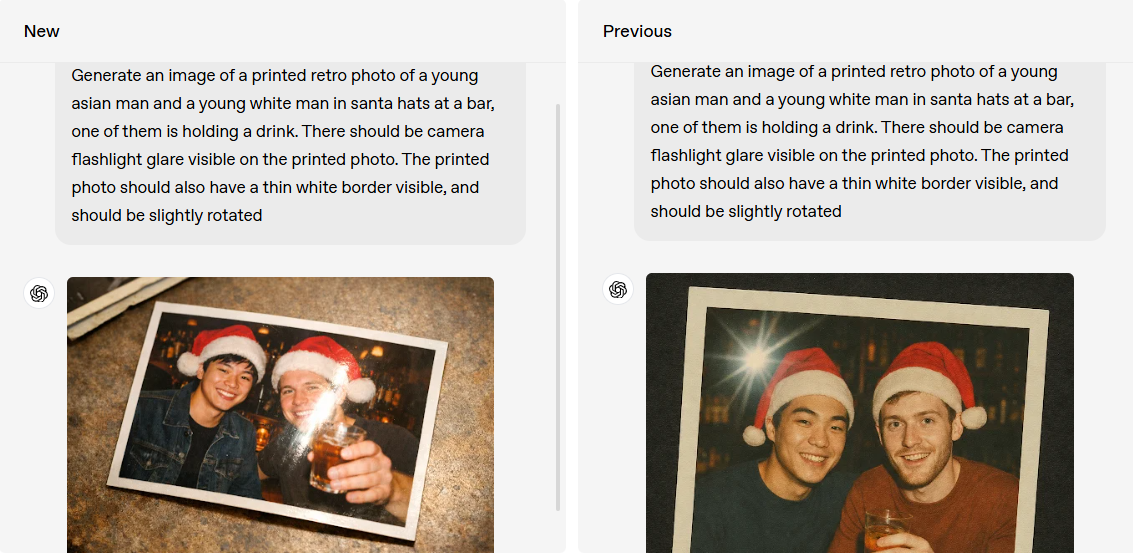
Task: Click the starburst flash glare in Previous image
Action: (x=754, y=357)
